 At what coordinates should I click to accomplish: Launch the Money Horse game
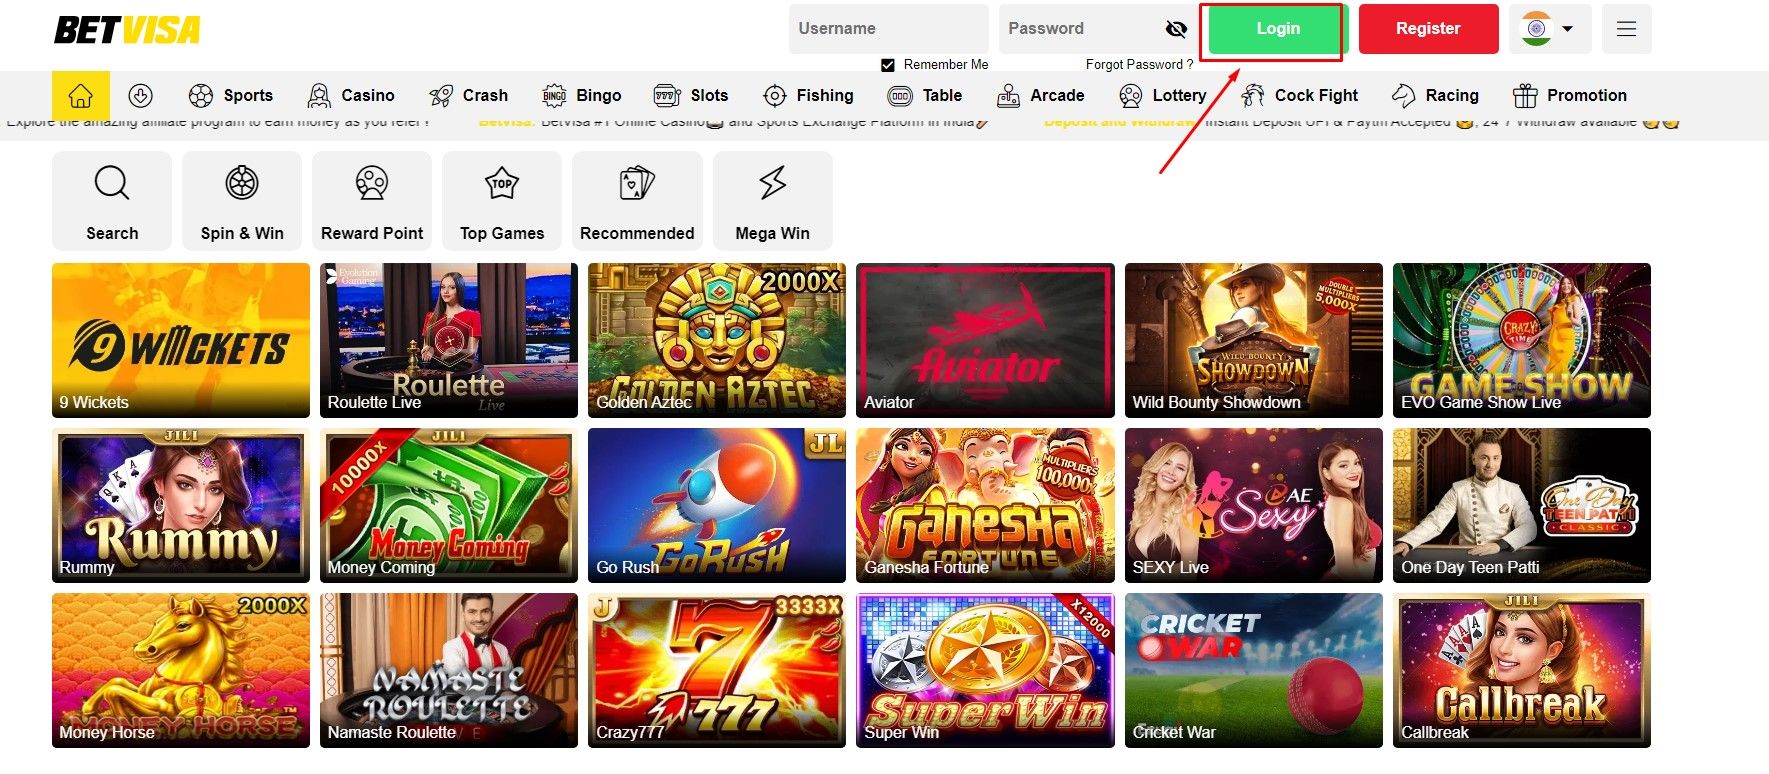[x=181, y=670]
